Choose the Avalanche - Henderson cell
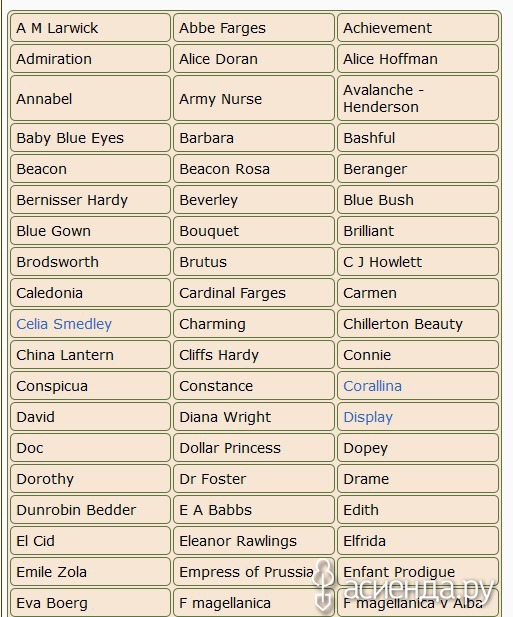The image size is (513, 617). pos(418,98)
